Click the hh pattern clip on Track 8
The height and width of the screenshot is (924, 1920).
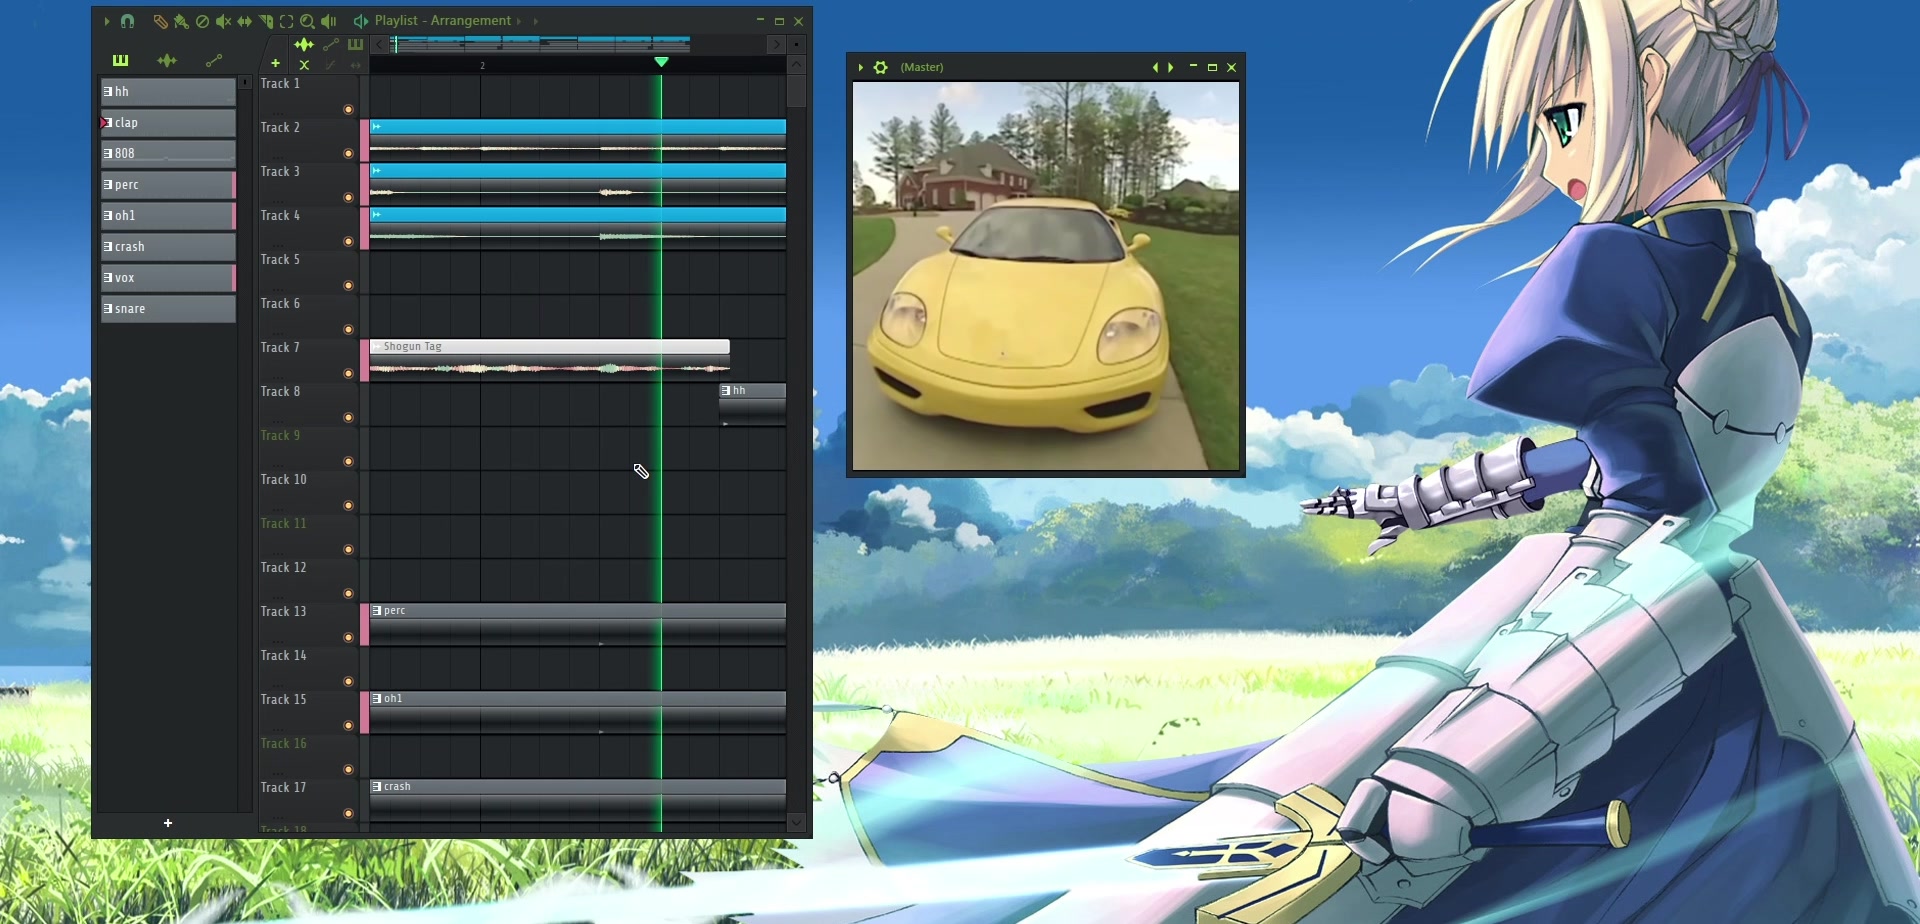click(x=753, y=404)
